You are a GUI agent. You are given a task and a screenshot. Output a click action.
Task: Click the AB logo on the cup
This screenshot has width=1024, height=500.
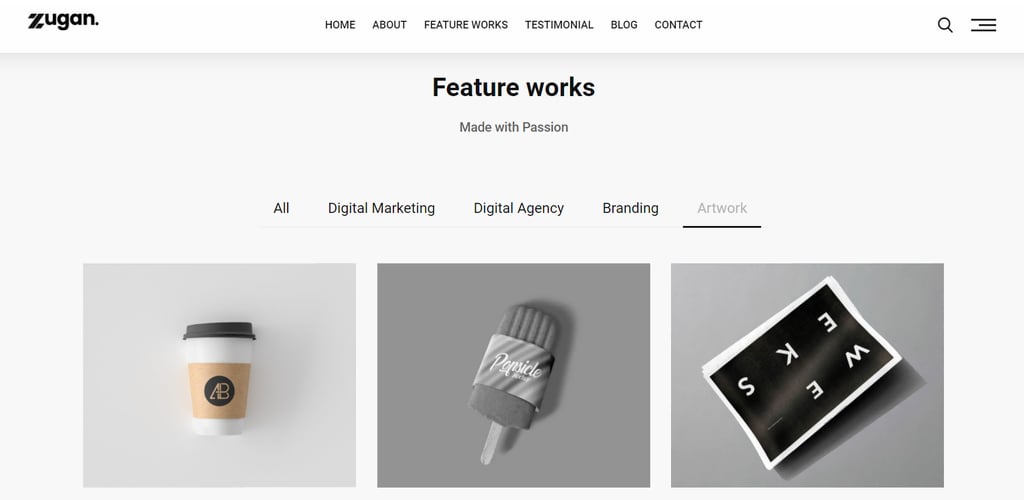219,391
